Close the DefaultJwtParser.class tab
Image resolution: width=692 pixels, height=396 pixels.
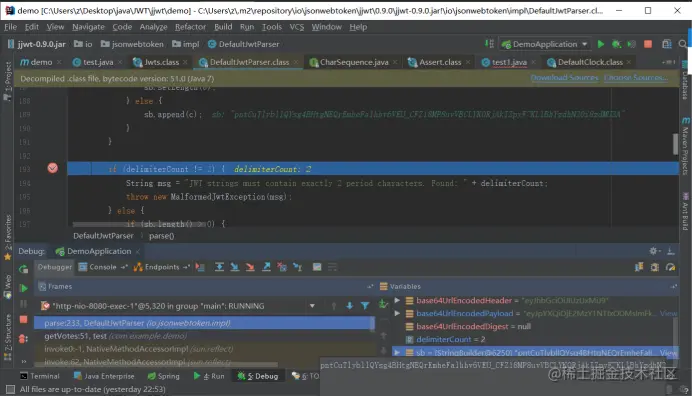pyautogui.click(x=296, y=62)
